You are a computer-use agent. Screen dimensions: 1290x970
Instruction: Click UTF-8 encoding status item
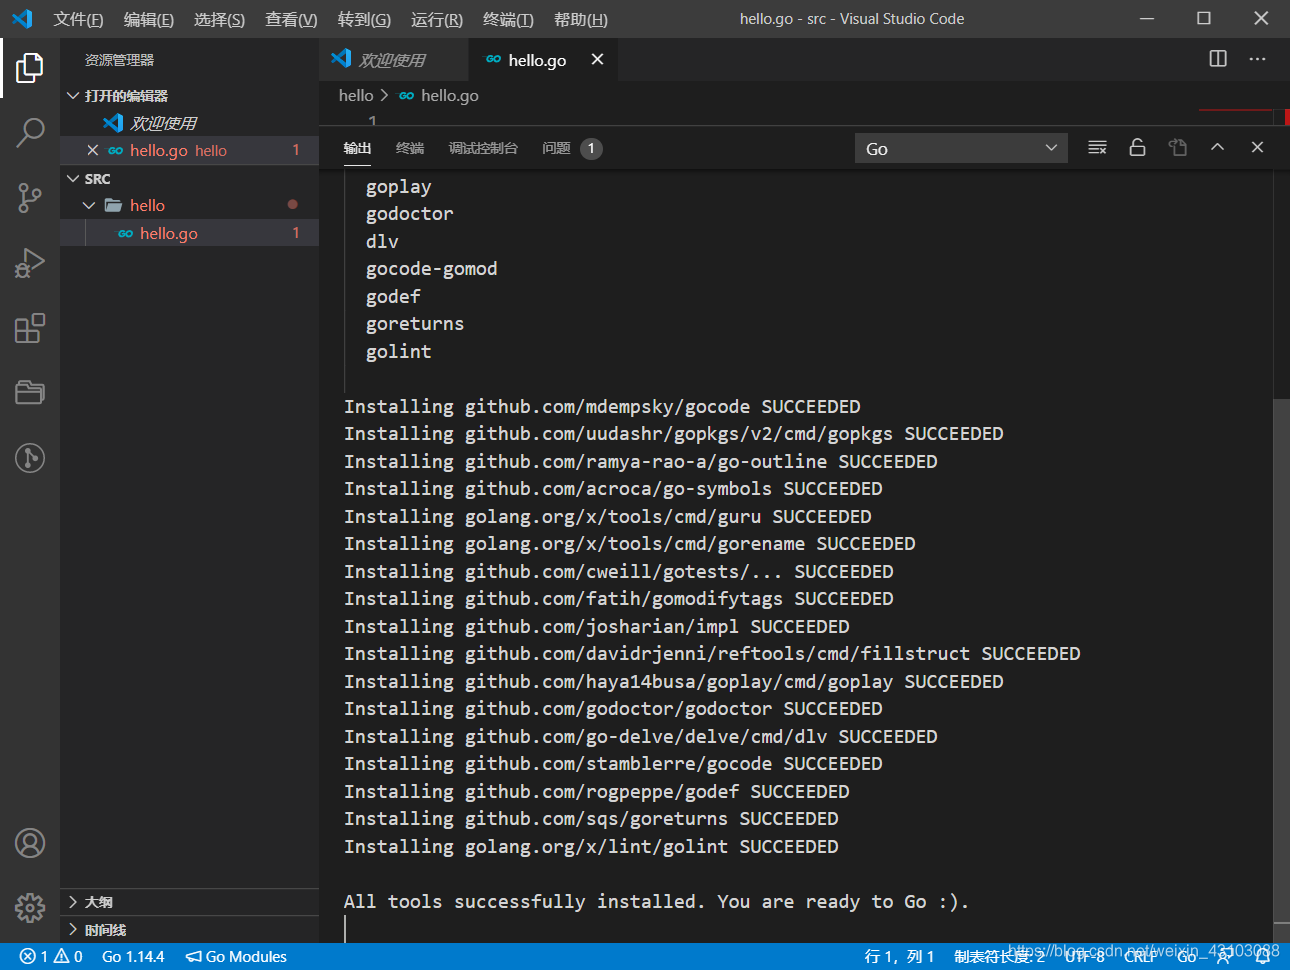(x=1085, y=957)
